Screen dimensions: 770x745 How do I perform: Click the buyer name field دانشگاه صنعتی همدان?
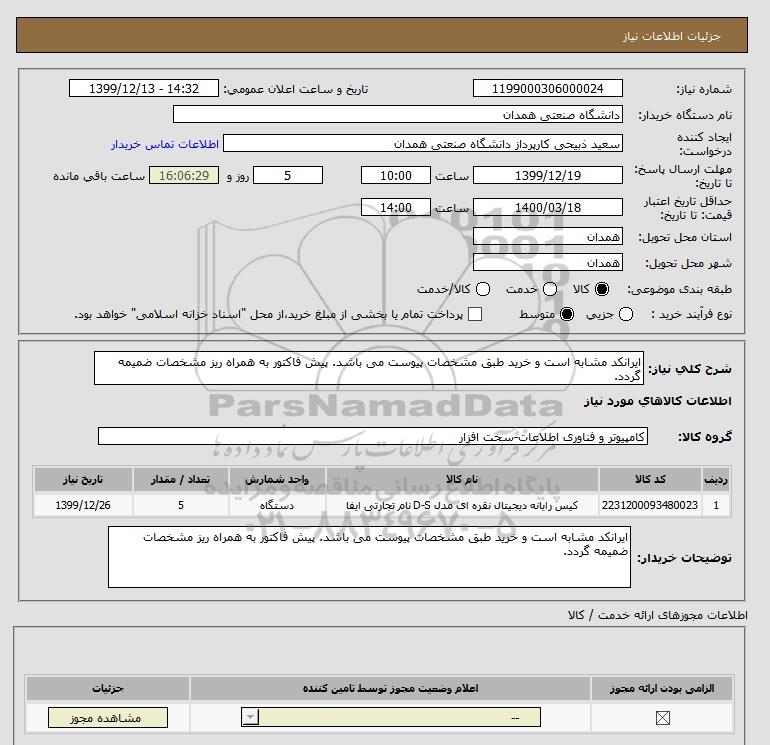[x=398, y=114]
